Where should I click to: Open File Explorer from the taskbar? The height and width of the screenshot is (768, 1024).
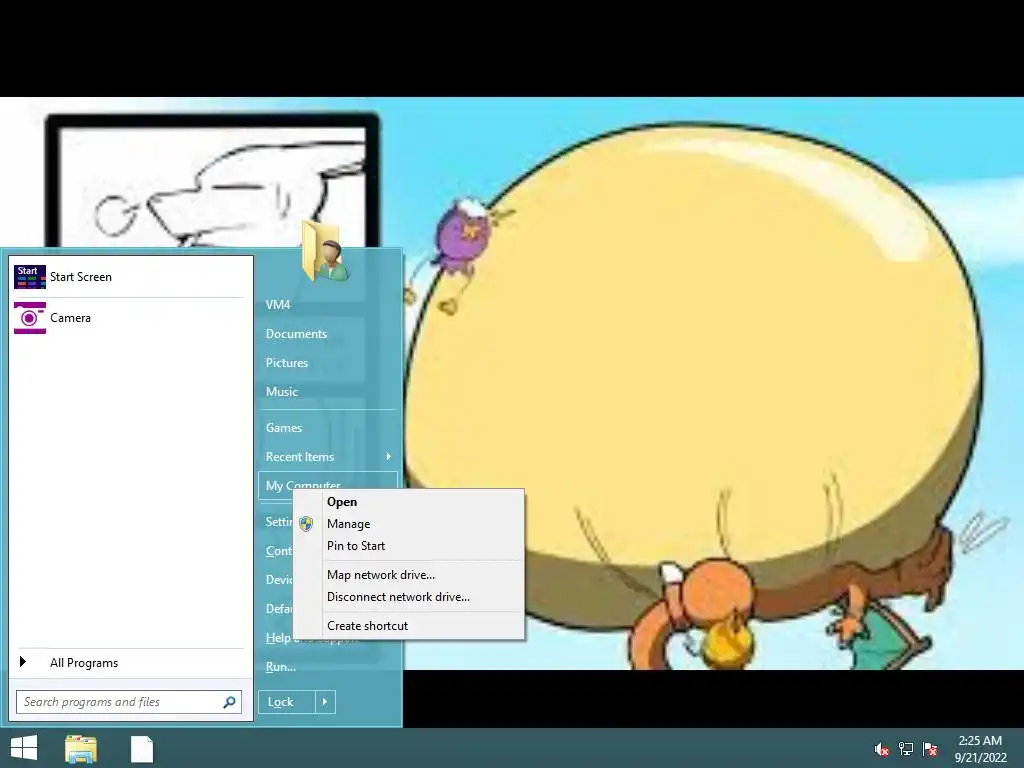[81, 749]
